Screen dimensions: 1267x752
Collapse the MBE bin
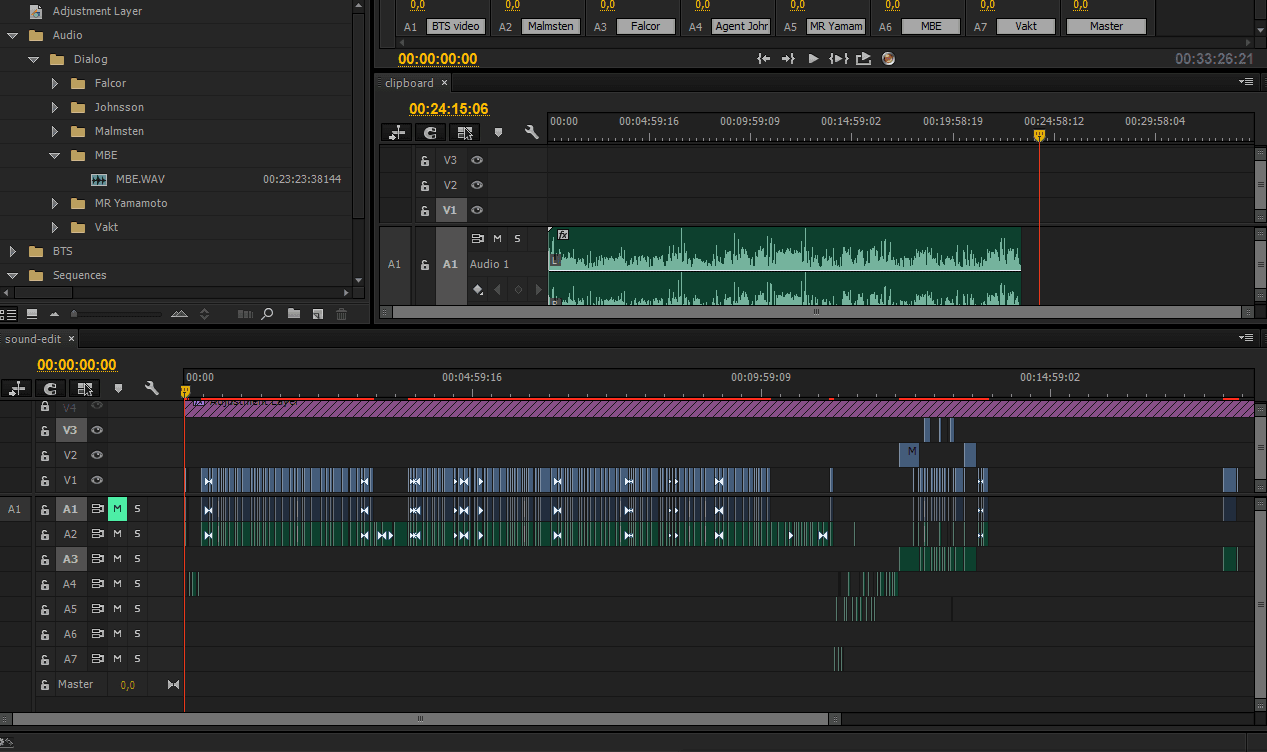pyautogui.click(x=55, y=155)
